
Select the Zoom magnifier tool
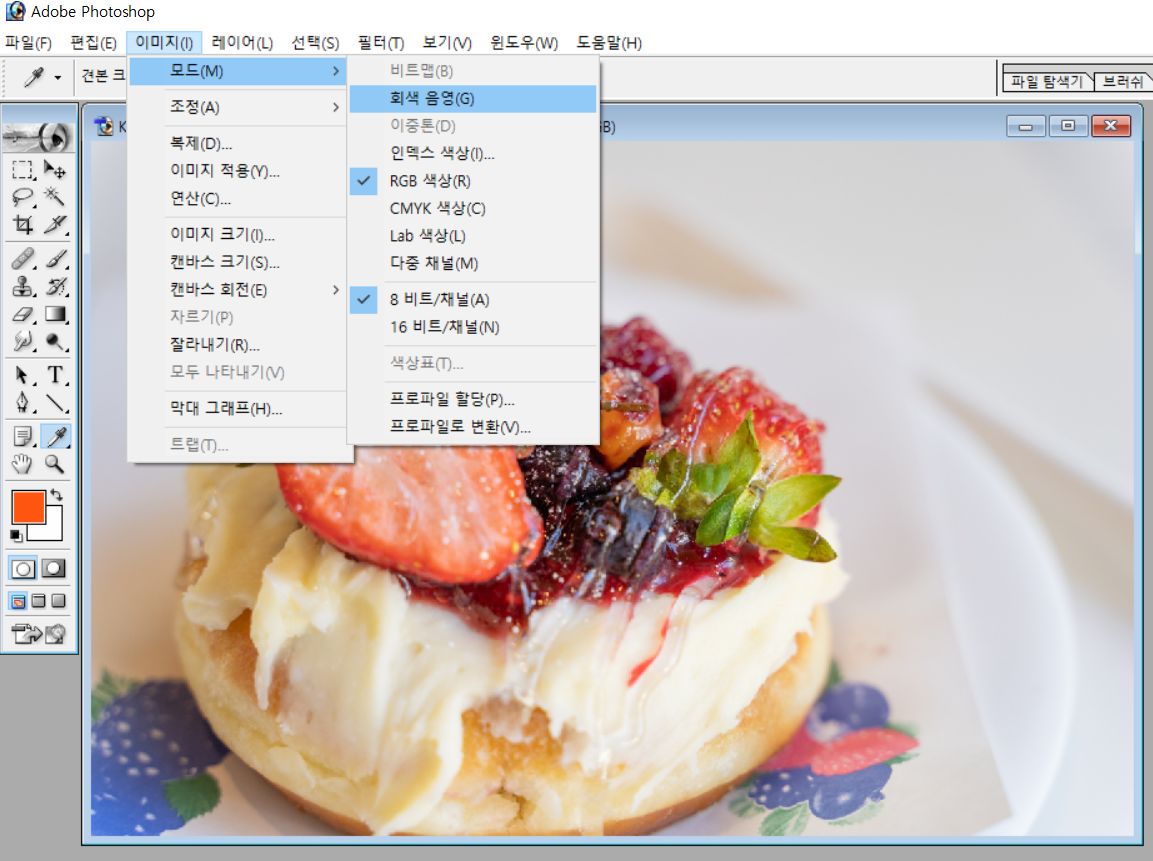pyautogui.click(x=55, y=463)
